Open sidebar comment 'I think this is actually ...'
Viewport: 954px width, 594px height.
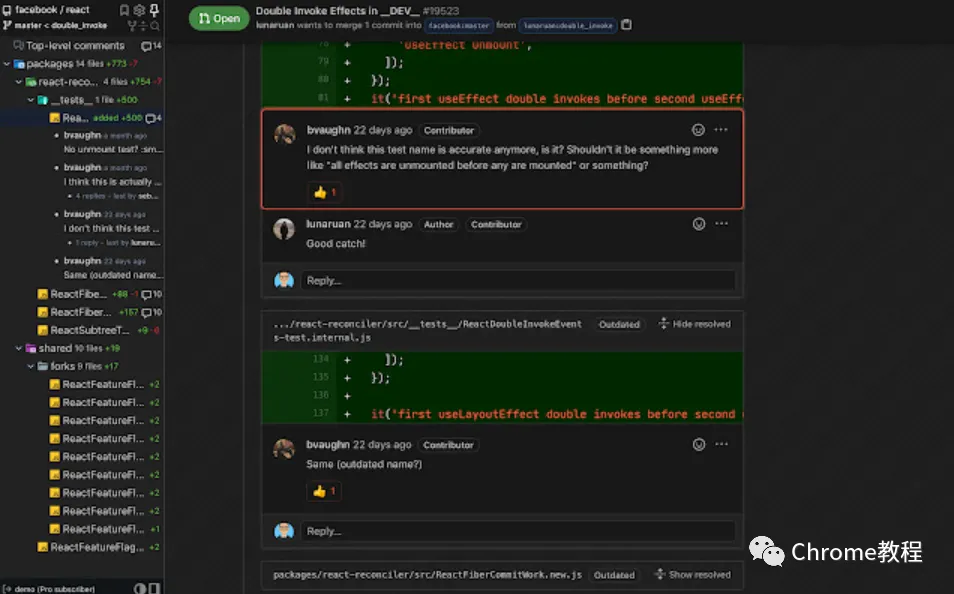(113, 181)
